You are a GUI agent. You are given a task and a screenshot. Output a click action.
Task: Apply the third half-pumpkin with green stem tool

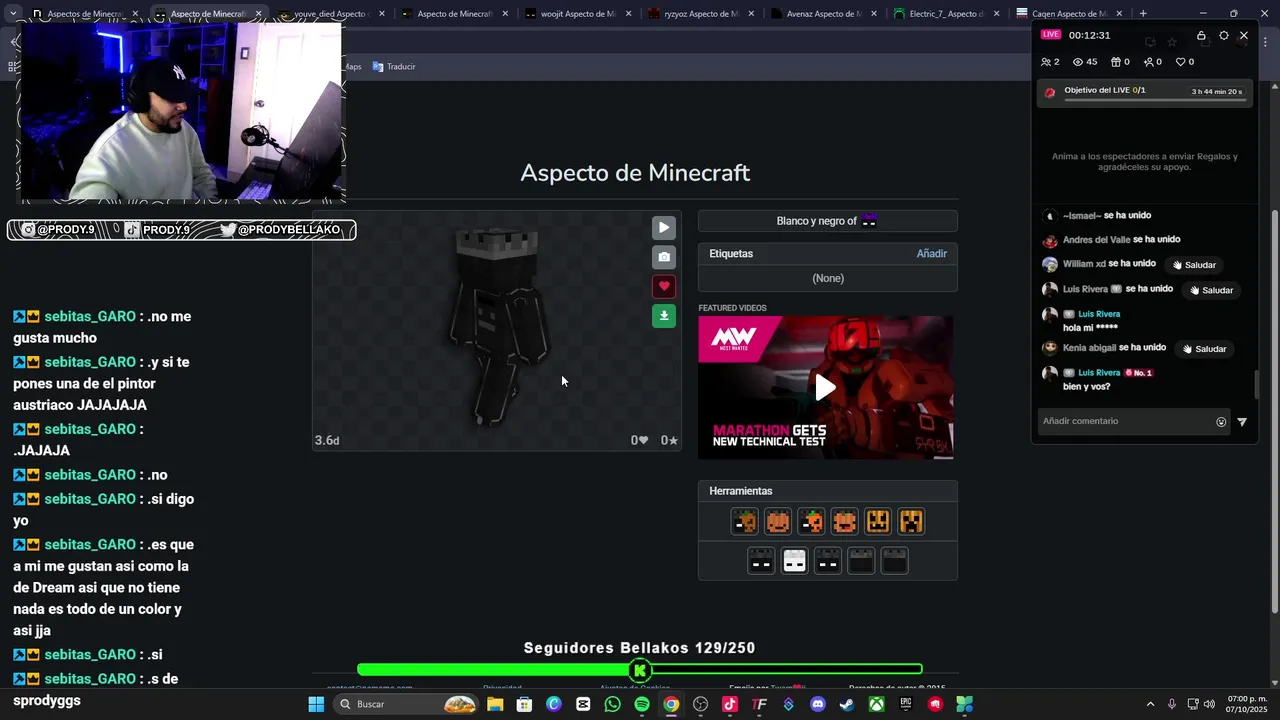coord(811,521)
